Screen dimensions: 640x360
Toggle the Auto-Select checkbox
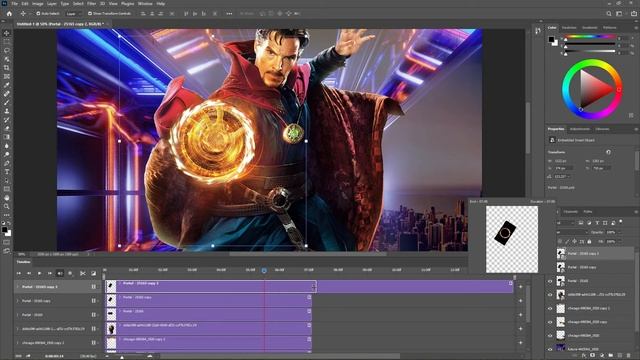38,13
